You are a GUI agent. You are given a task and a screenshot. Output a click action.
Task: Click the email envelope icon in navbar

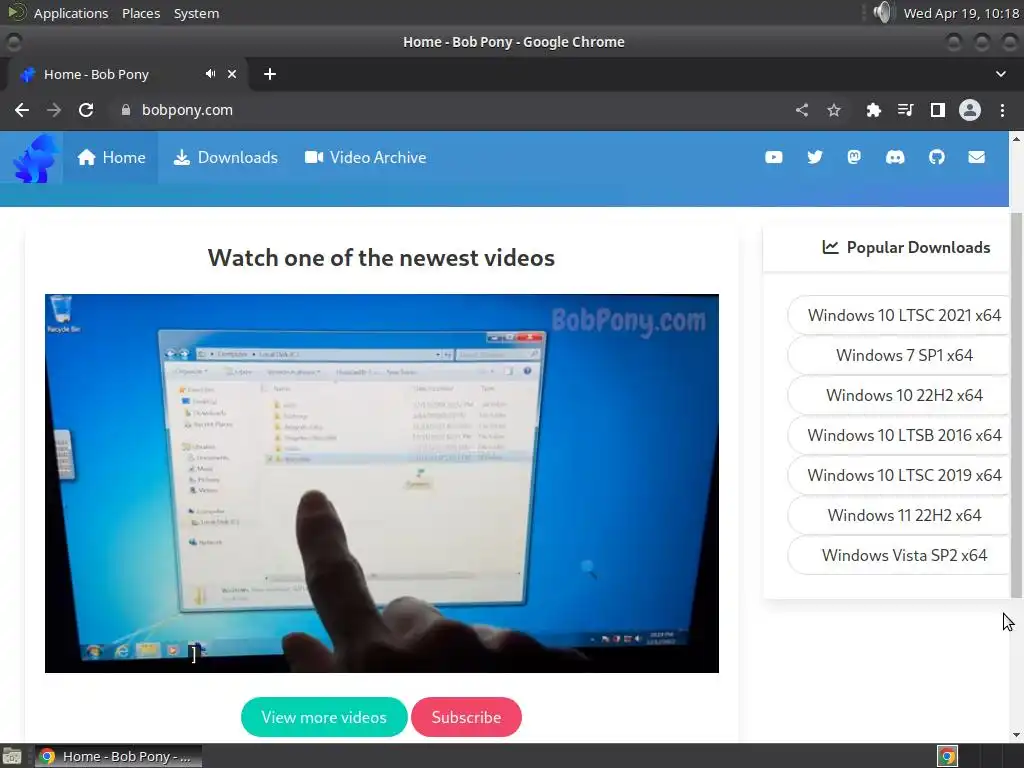pyautogui.click(x=976, y=157)
